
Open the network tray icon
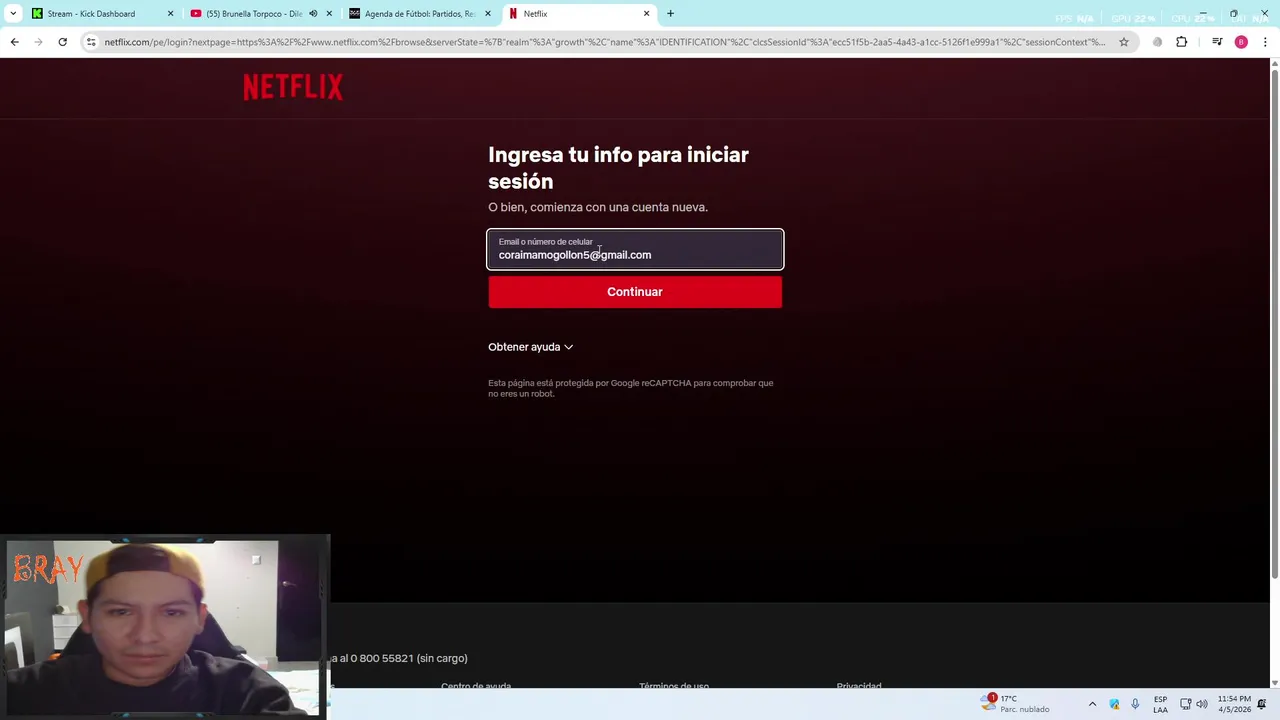point(1186,704)
